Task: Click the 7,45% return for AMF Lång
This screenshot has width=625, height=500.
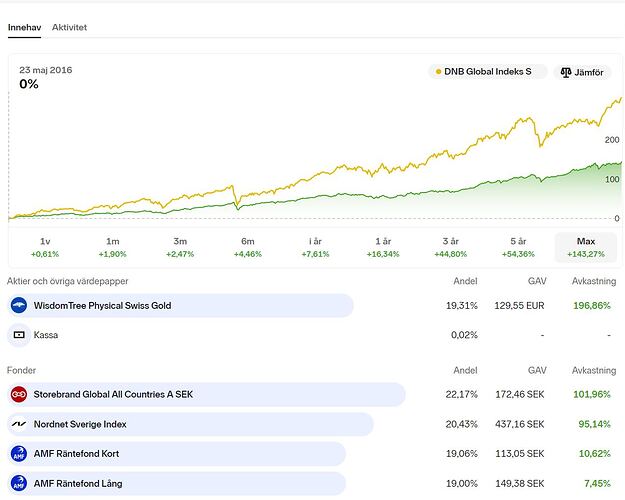Action: click(597, 484)
